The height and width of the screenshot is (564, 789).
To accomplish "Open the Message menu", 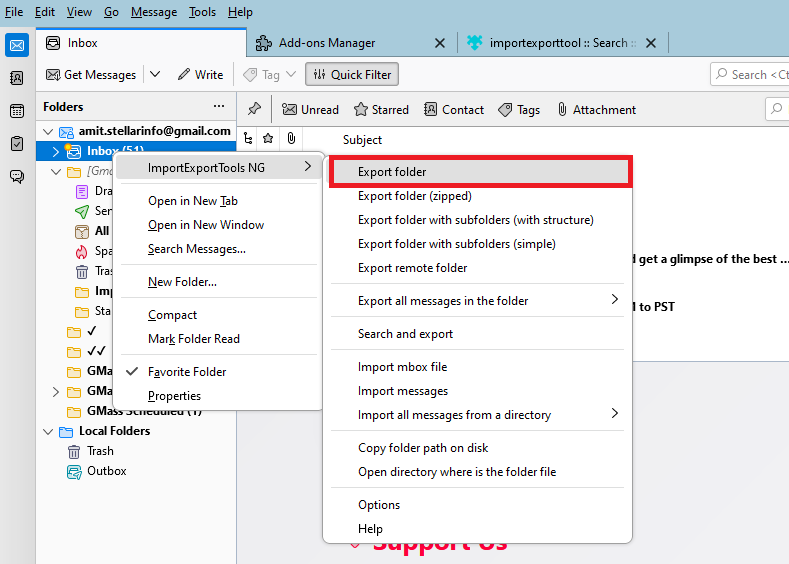I will click(154, 12).
